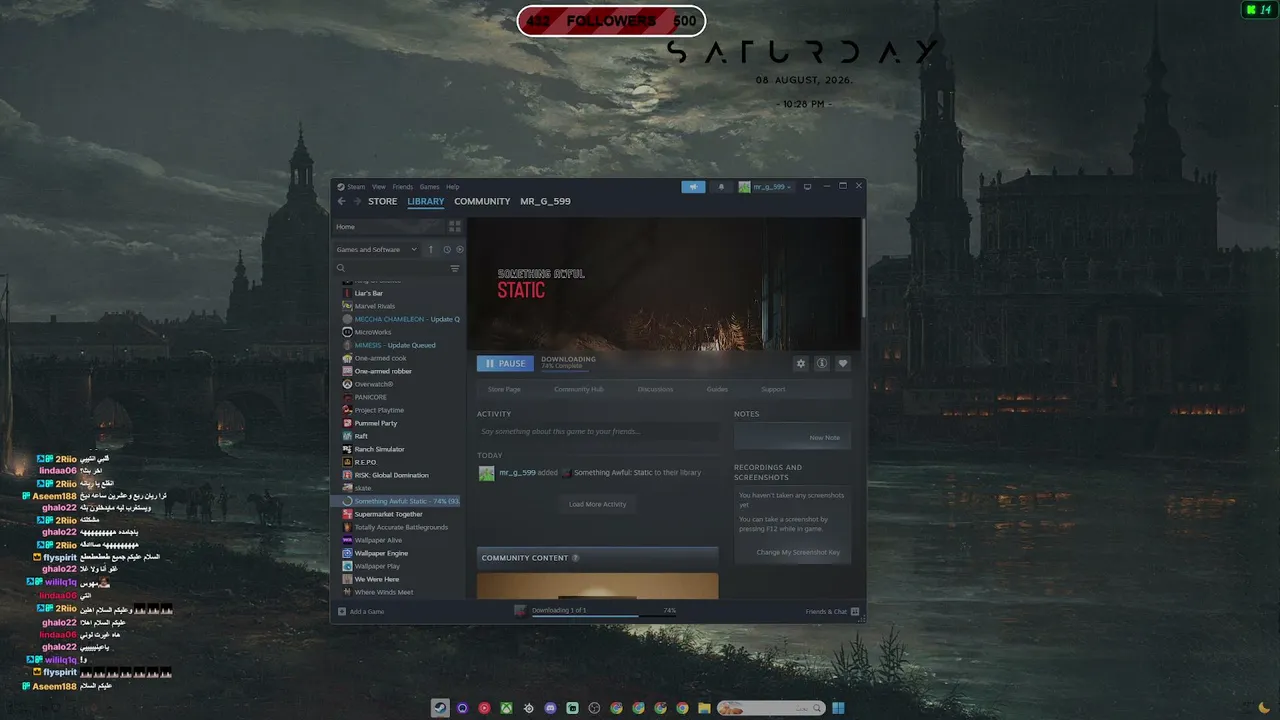
Task: Click the Marvel Rivals game icon
Action: click(x=347, y=306)
